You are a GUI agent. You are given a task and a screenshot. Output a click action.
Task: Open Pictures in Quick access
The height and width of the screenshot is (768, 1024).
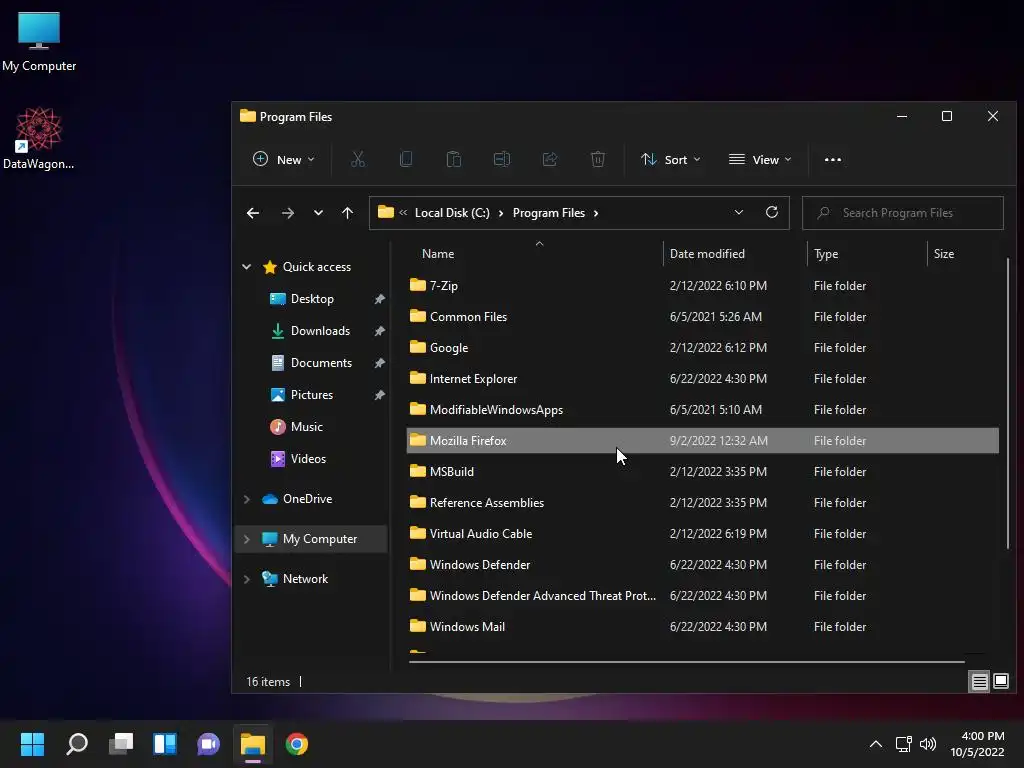coord(312,395)
